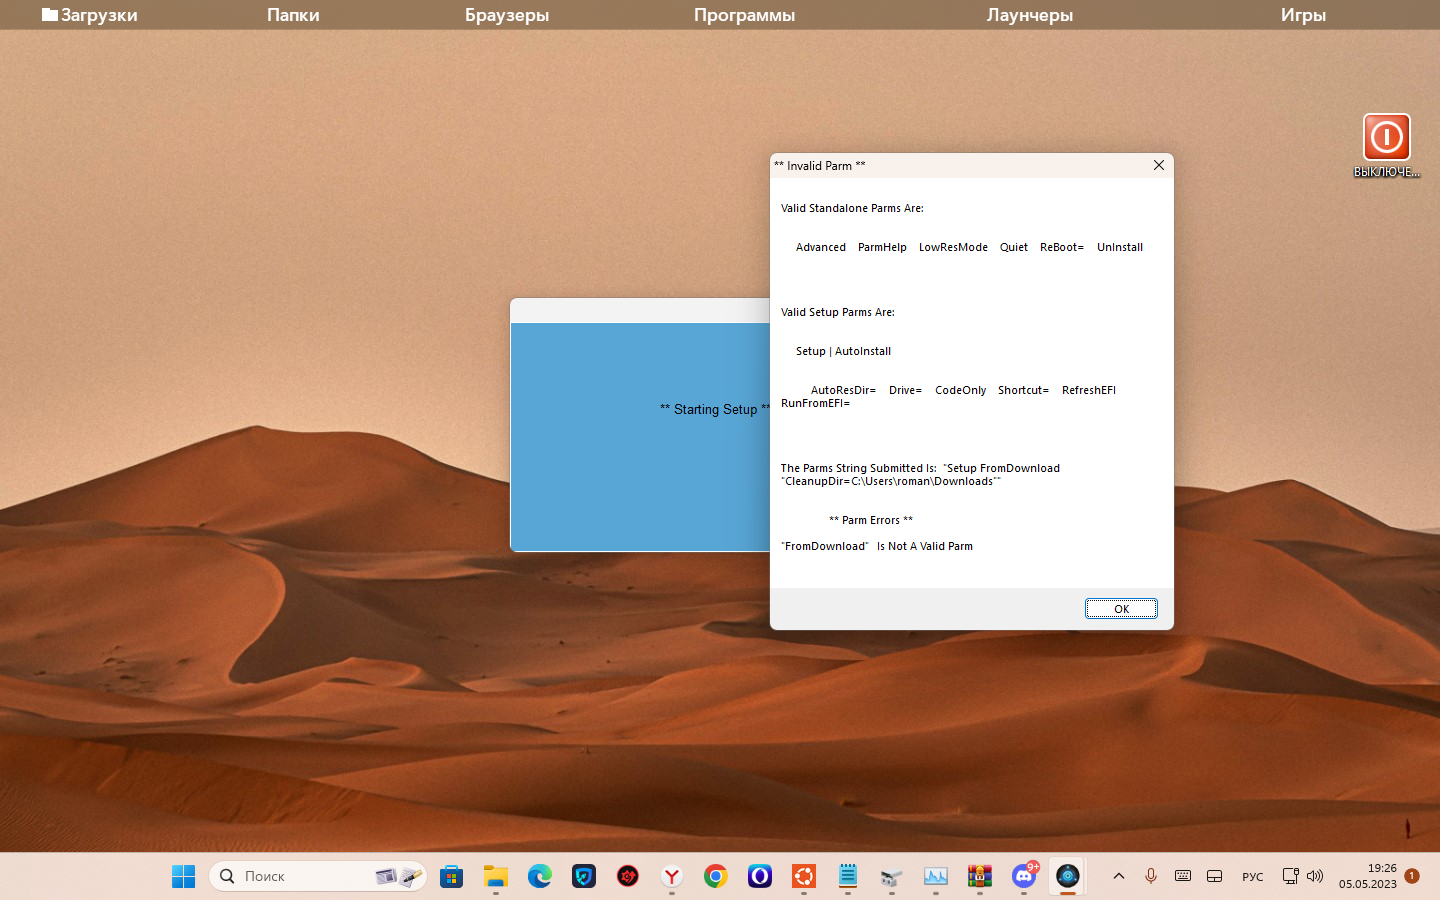Viewport: 1440px width, 900px height.
Task: Click the "Setup | AutoInstall" text
Action: (843, 351)
